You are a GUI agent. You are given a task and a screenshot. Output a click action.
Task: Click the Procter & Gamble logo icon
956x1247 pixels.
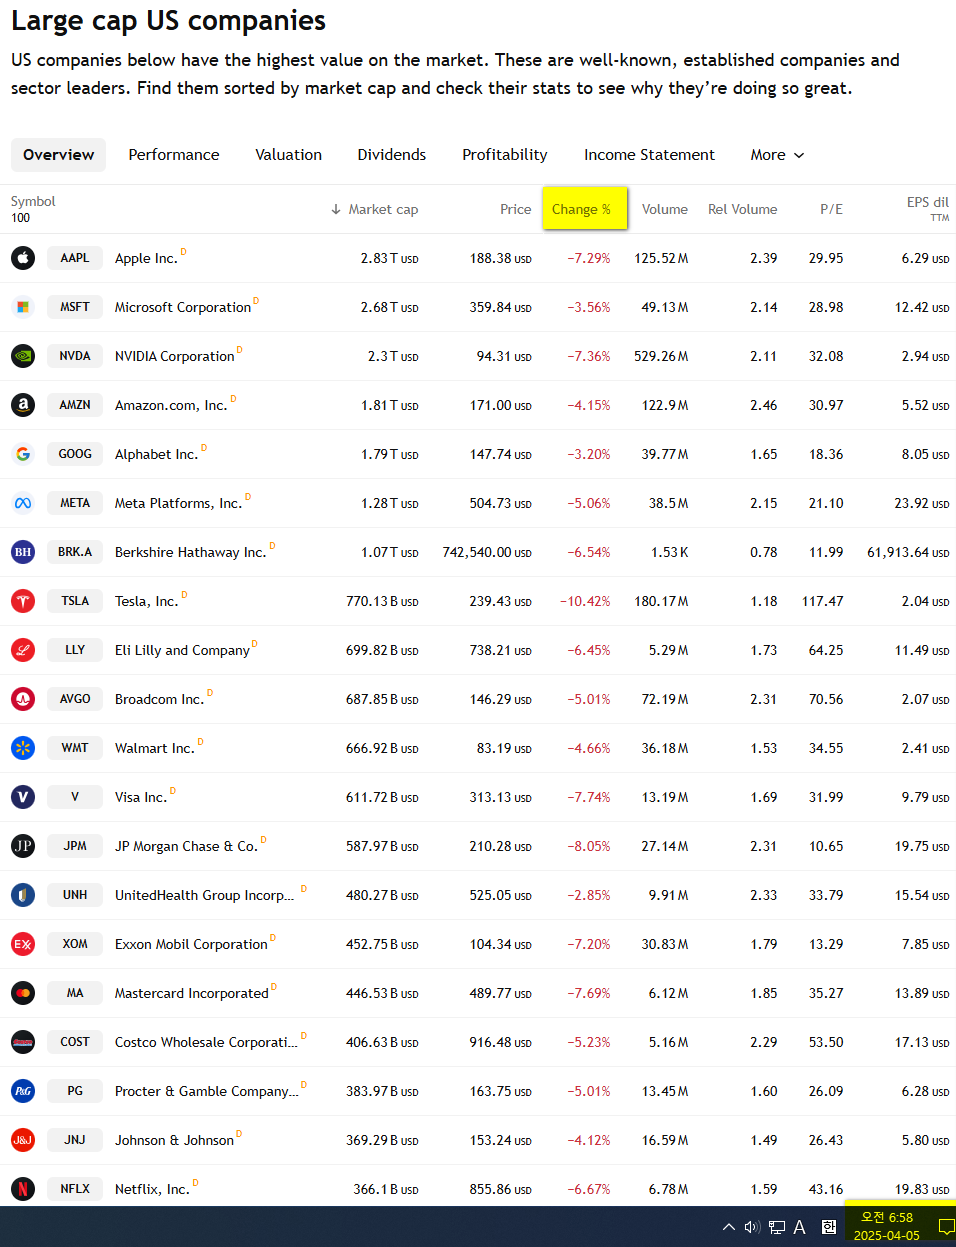[23, 1091]
